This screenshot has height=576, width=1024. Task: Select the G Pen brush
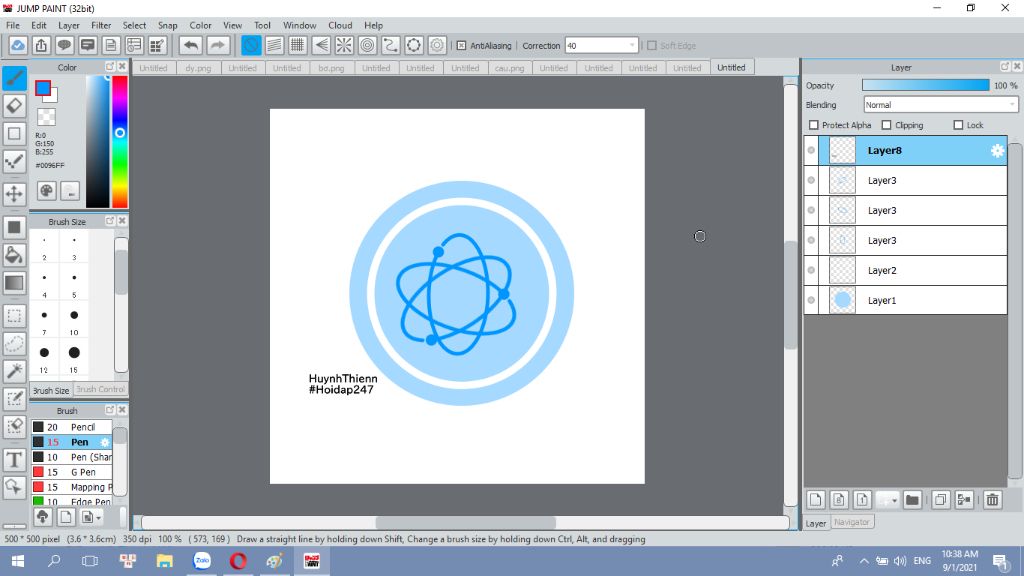click(x=72, y=472)
